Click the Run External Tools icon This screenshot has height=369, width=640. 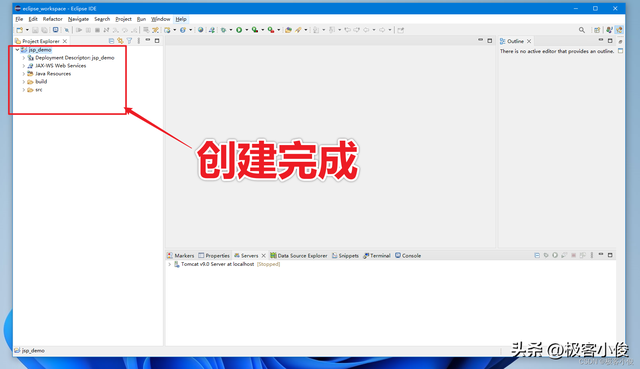tap(271, 30)
